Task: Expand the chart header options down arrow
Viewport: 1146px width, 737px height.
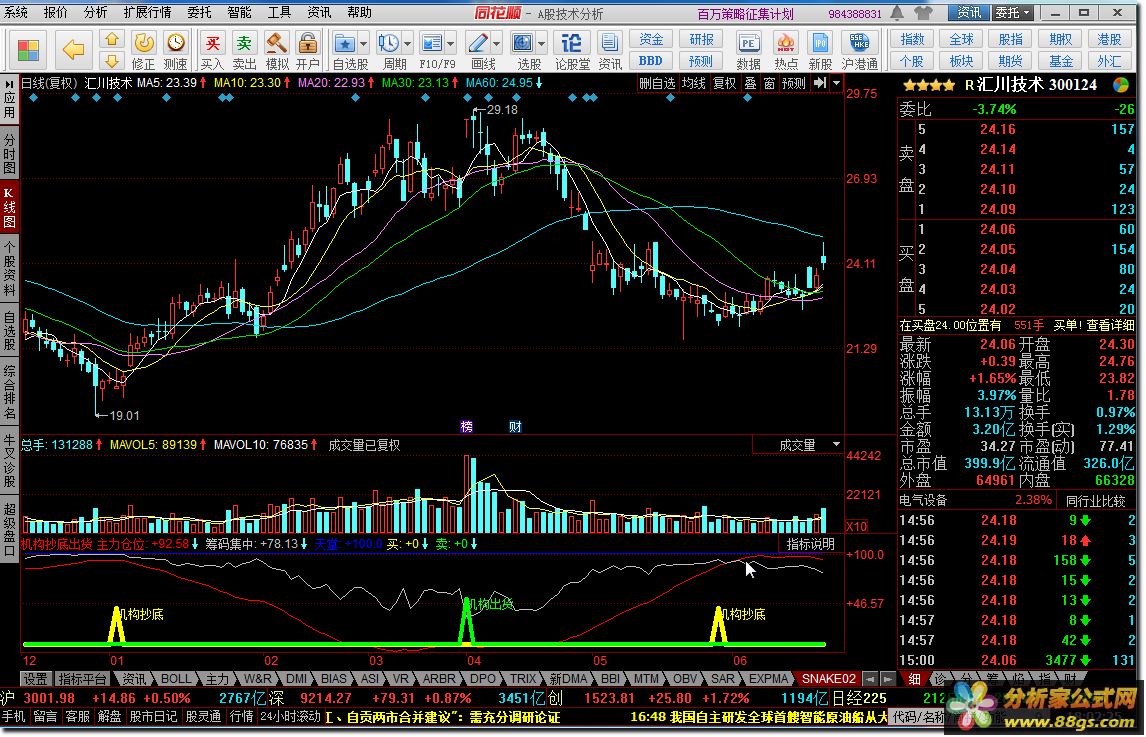Action: 836,83
